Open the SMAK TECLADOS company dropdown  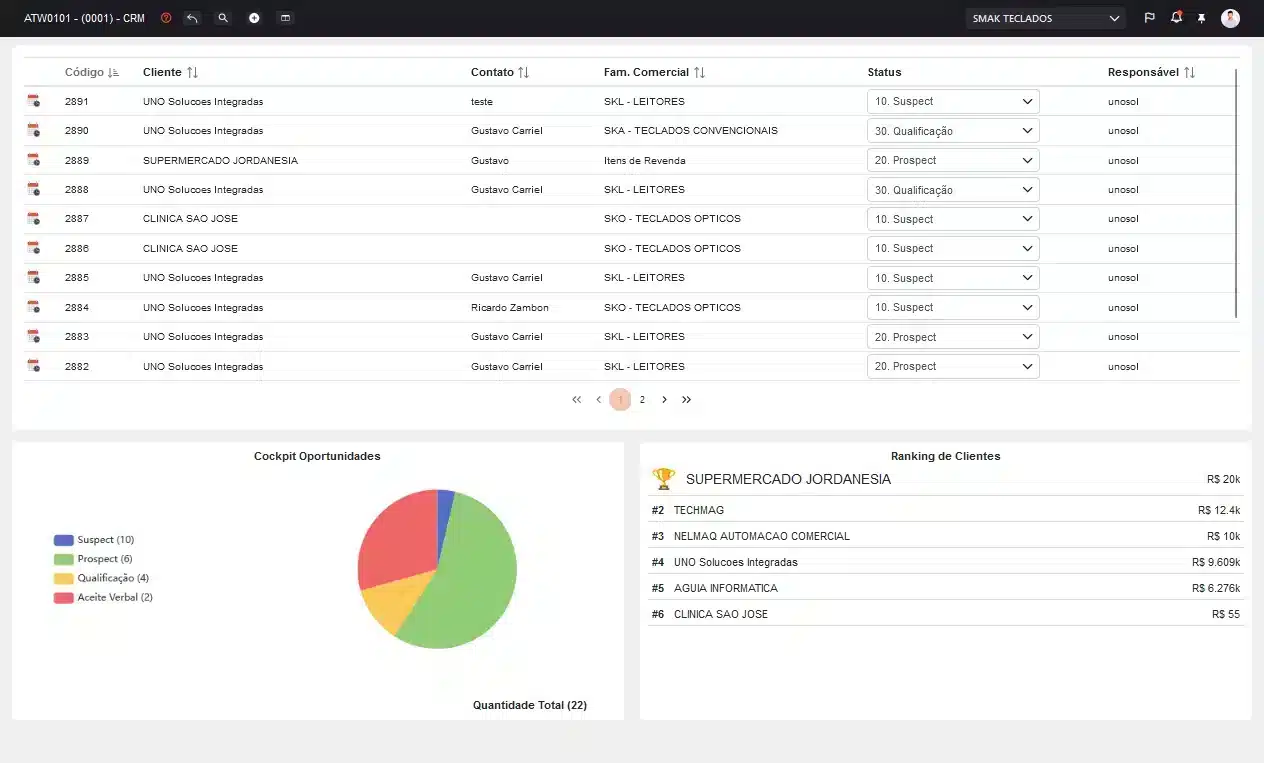[x=1045, y=18]
